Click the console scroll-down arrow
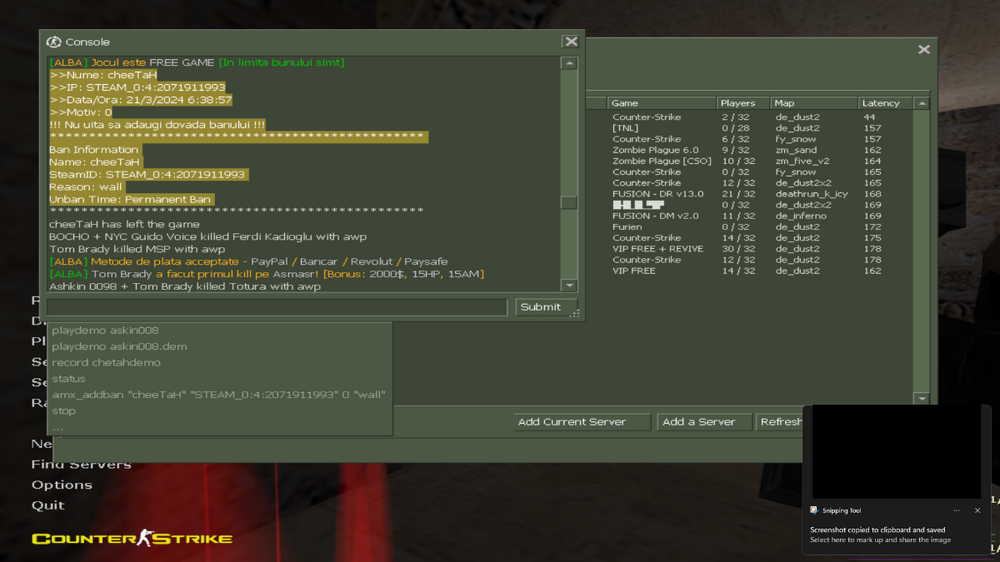Screen dimensions: 1000x562 pos(569,286)
